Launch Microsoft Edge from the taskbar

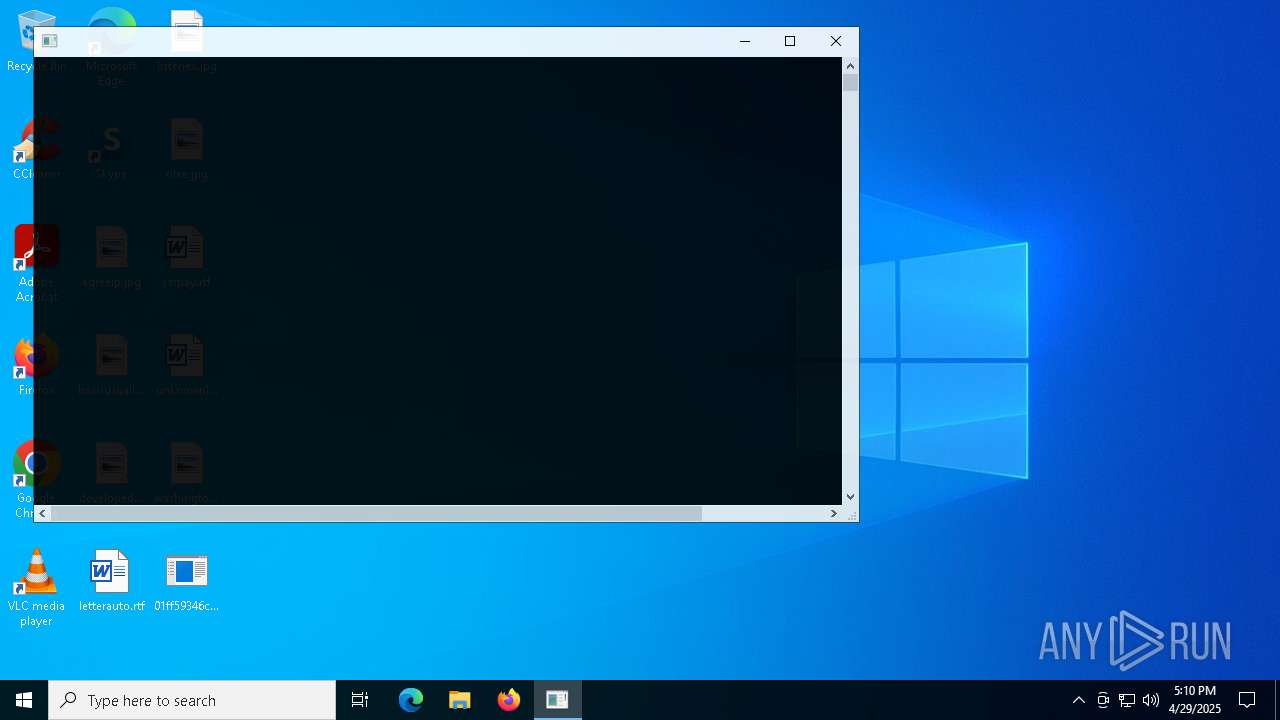[411, 700]
